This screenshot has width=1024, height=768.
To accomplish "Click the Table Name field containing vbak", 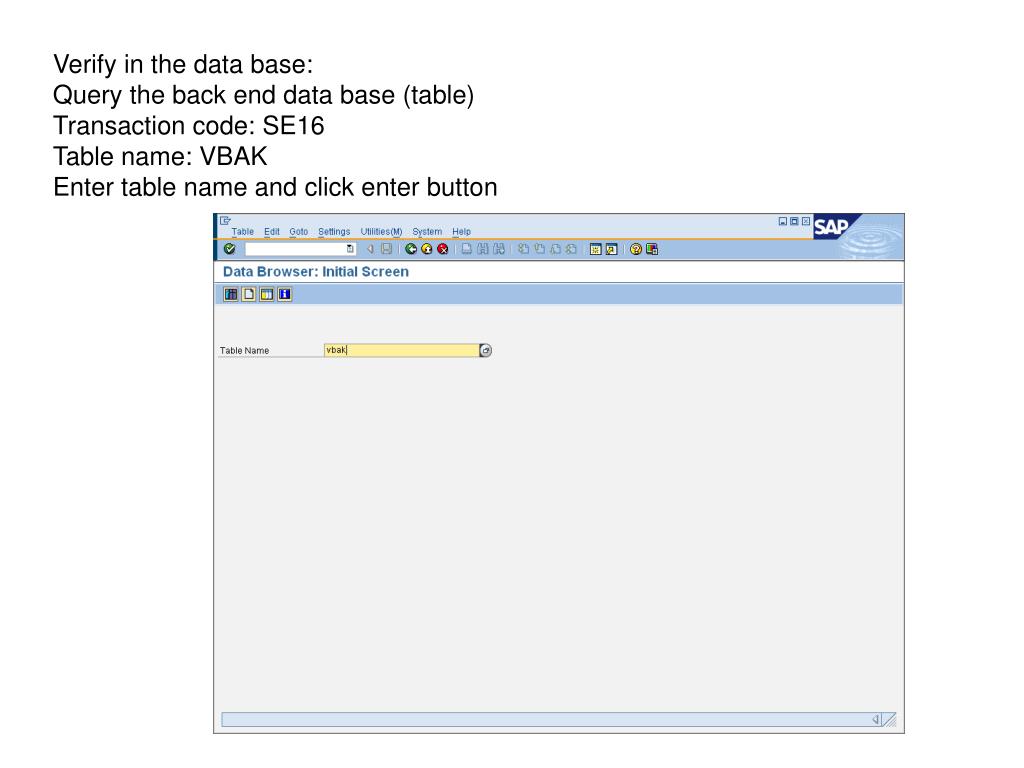I will point(401,350).
